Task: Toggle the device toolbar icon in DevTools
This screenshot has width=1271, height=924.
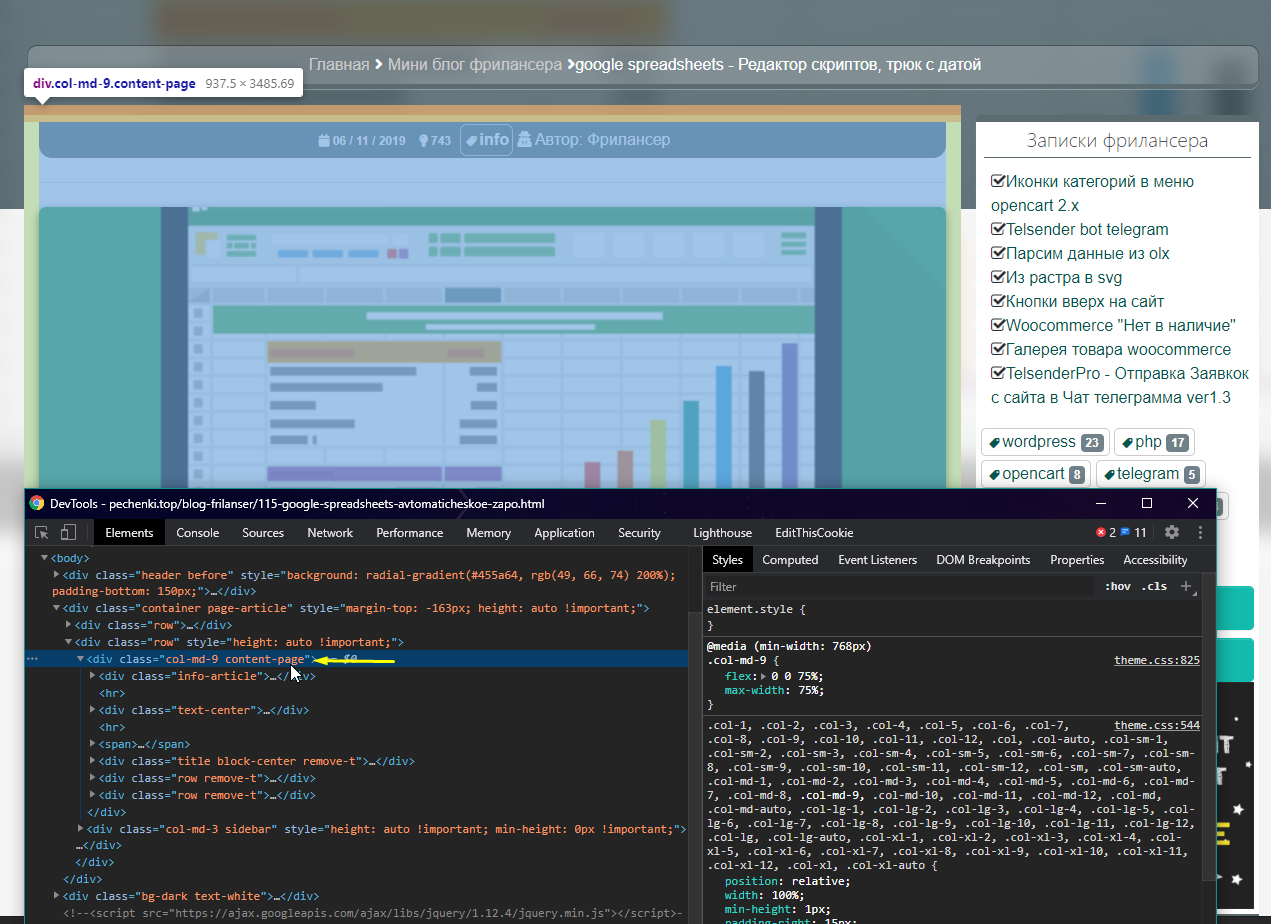Action: click(x=69, y=533)
